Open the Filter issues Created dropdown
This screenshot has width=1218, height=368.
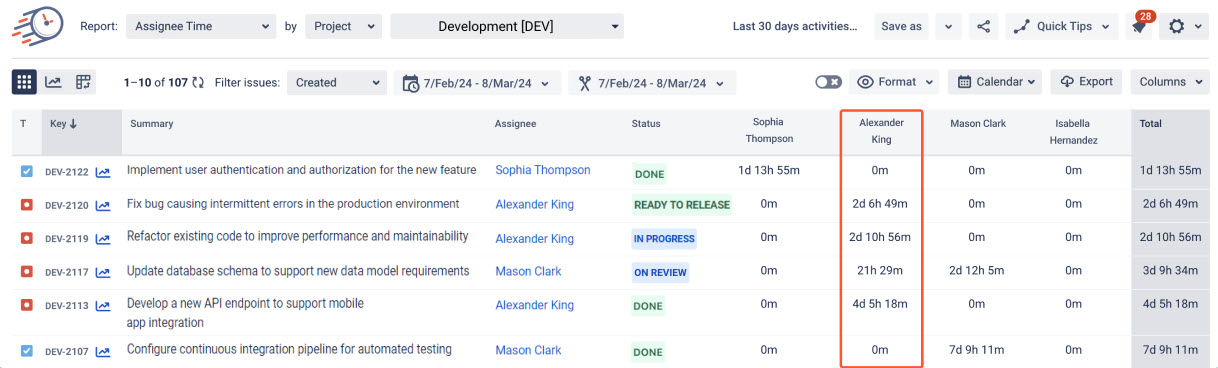click(x=336, y=82)
